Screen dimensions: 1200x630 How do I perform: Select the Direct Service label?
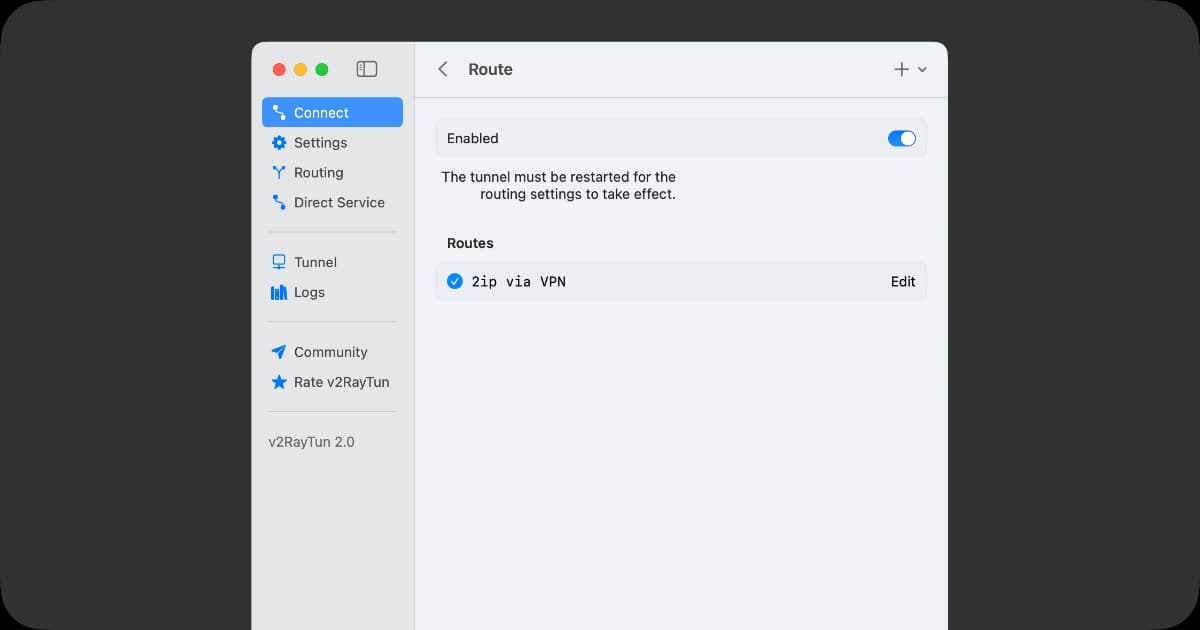tap(339, 203)
